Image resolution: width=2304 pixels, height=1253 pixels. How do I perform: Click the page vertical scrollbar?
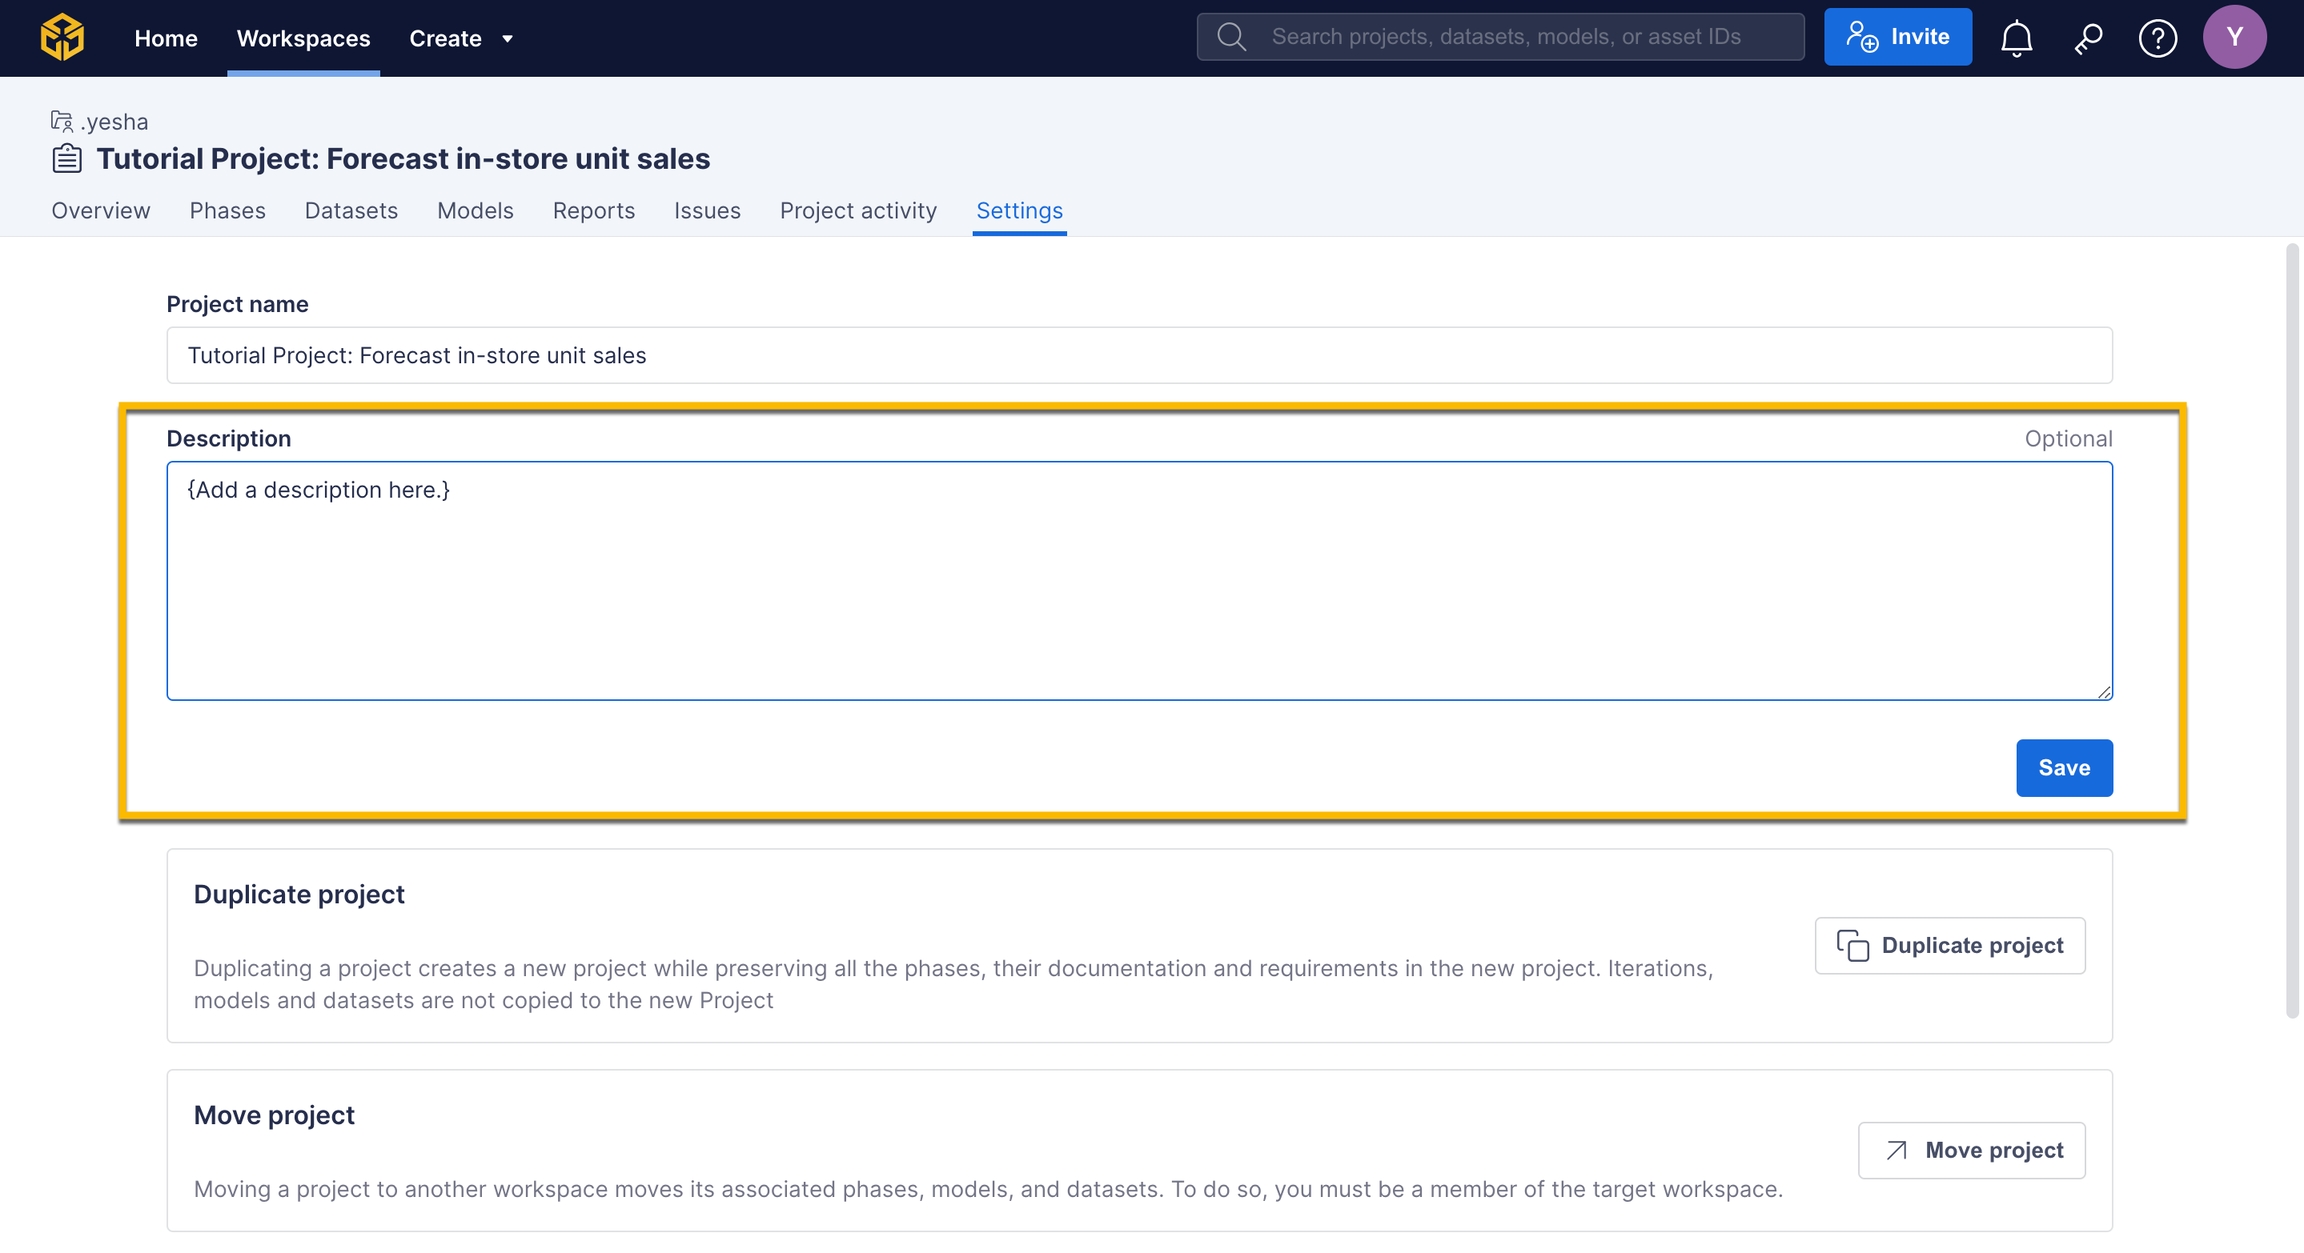pyautogui.click(x=2292, y=630)
